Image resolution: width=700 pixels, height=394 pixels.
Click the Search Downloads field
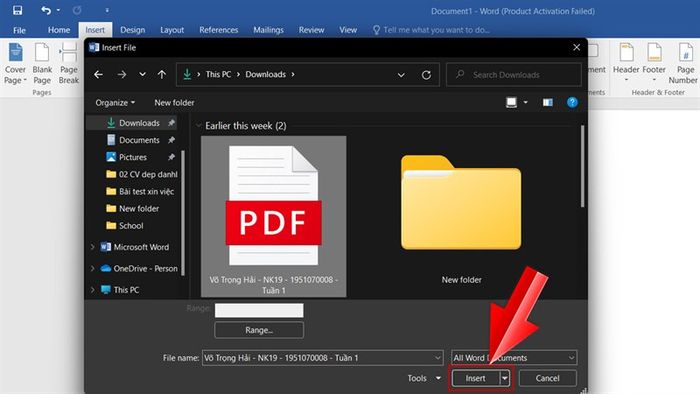[514, 75]
